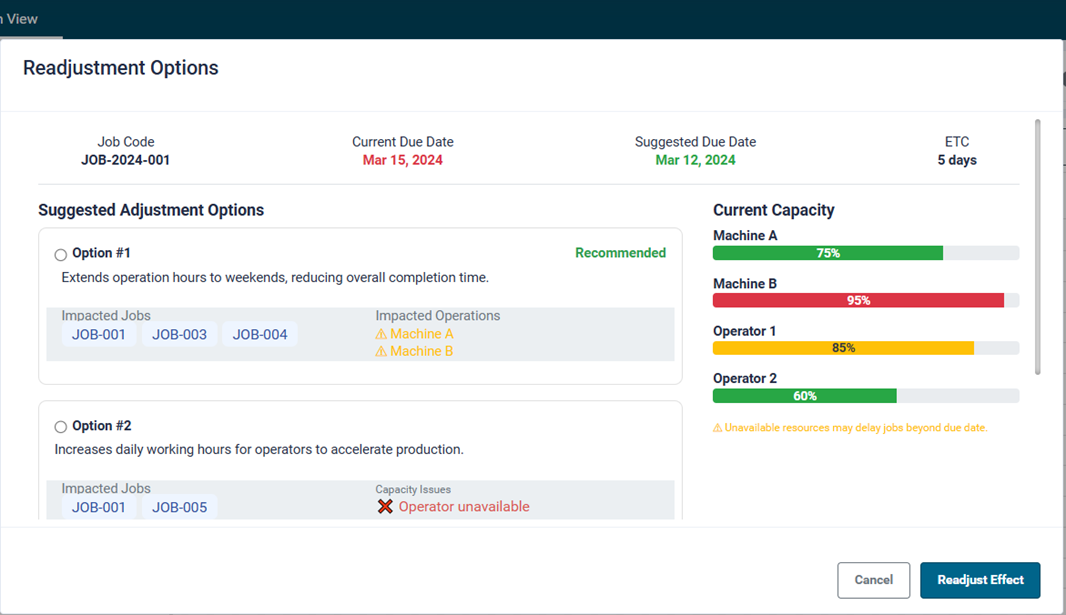Viewport: 1066px width, 615px height.
Task: Click the Readjust Effect button
Action: (x=979, y=580)
